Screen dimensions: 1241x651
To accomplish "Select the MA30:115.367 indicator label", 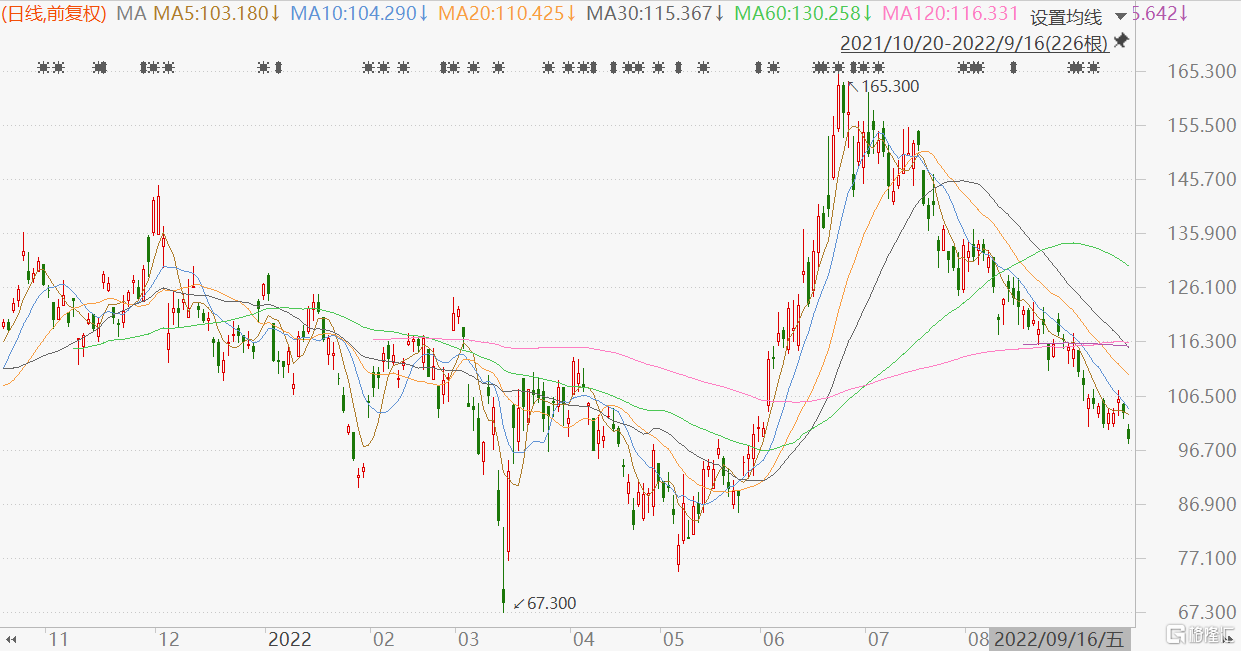I will (655, 14).
